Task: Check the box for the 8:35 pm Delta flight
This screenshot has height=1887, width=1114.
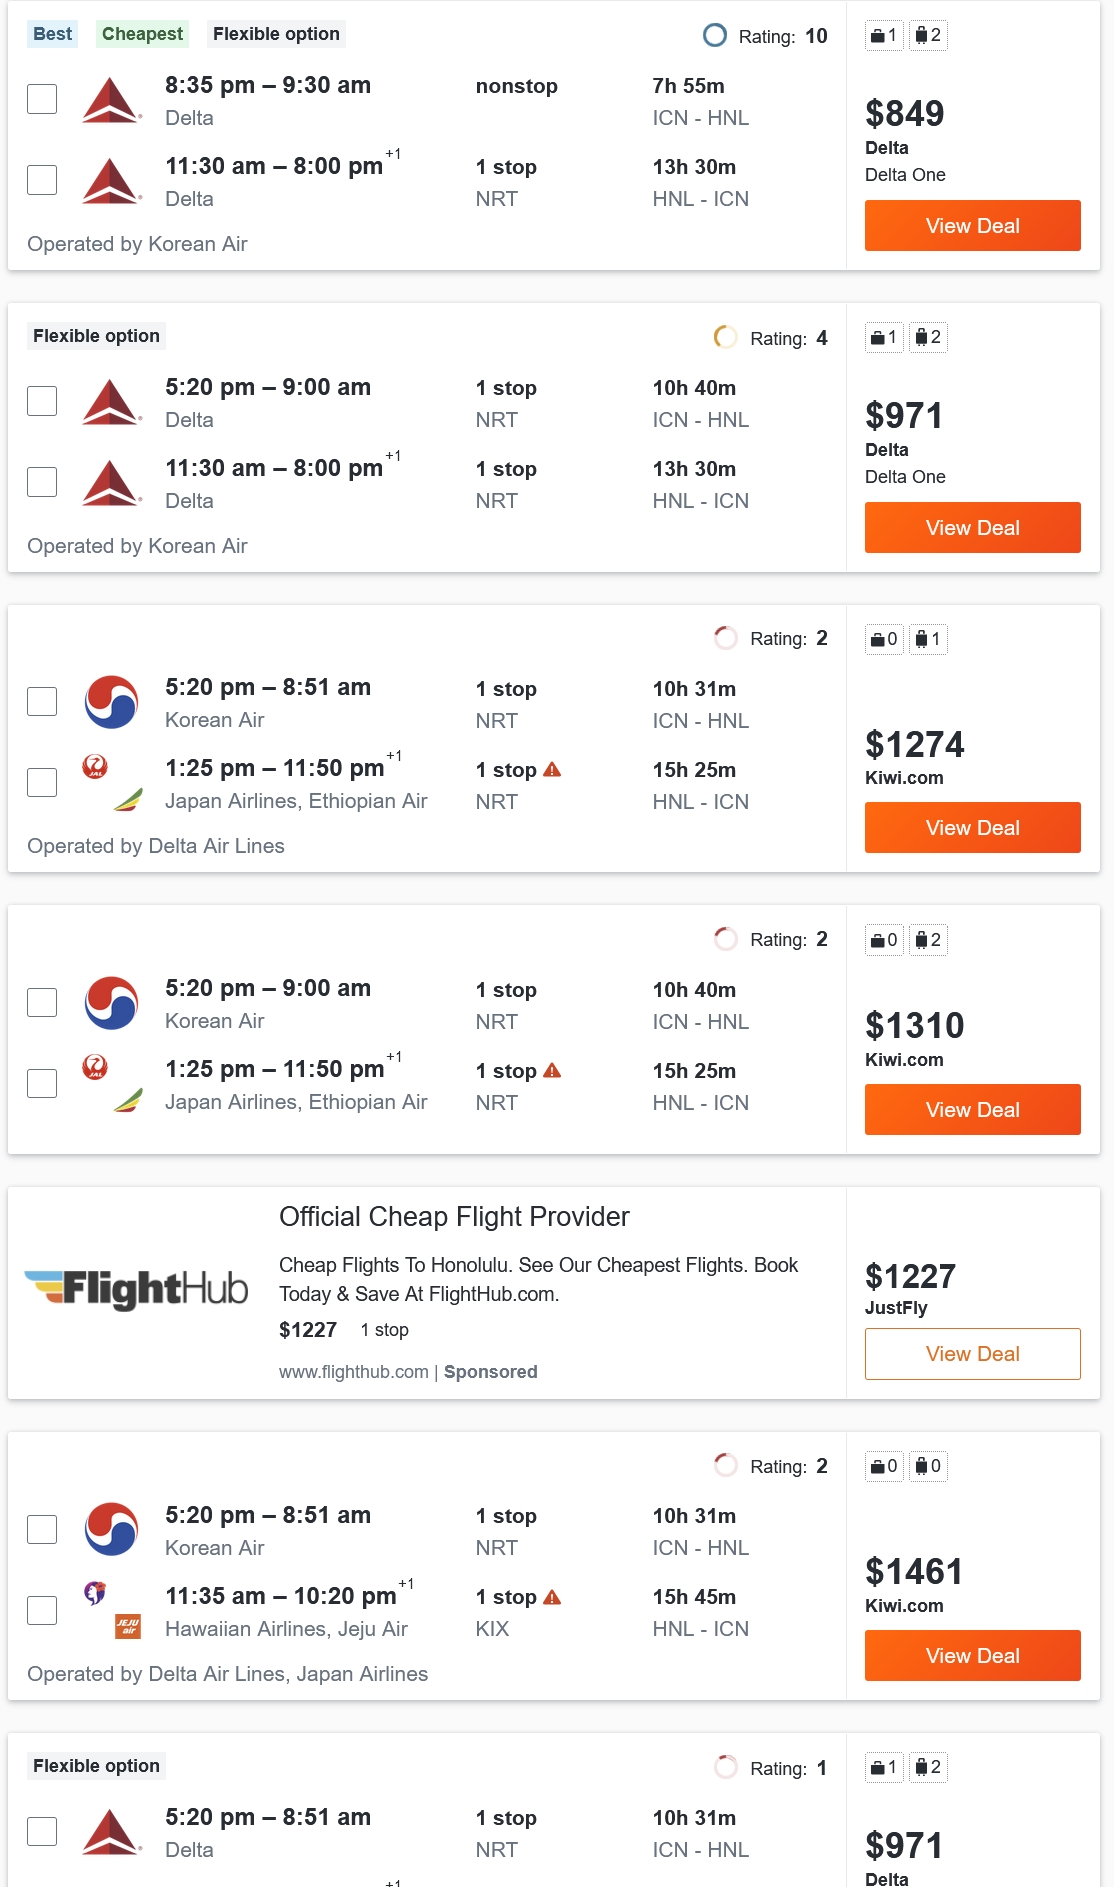Action: click(x=42, y=99)
